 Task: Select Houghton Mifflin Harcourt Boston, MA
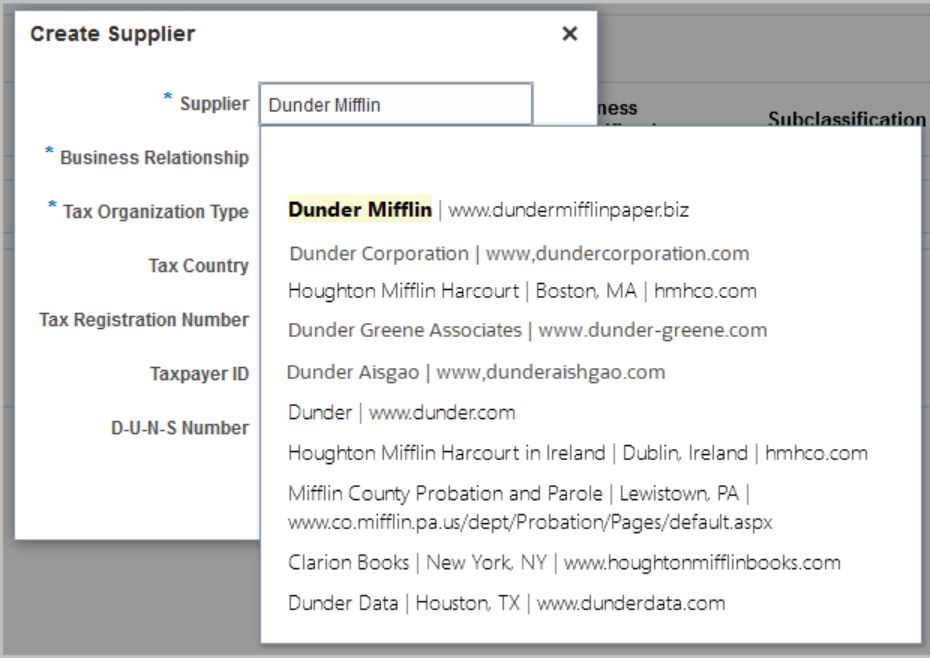coord(522,291)
